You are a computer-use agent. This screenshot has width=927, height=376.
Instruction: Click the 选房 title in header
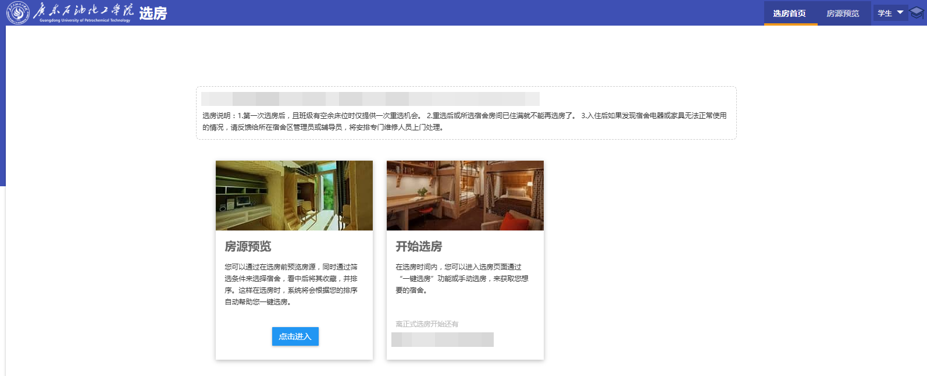click(x=153, y=14)
